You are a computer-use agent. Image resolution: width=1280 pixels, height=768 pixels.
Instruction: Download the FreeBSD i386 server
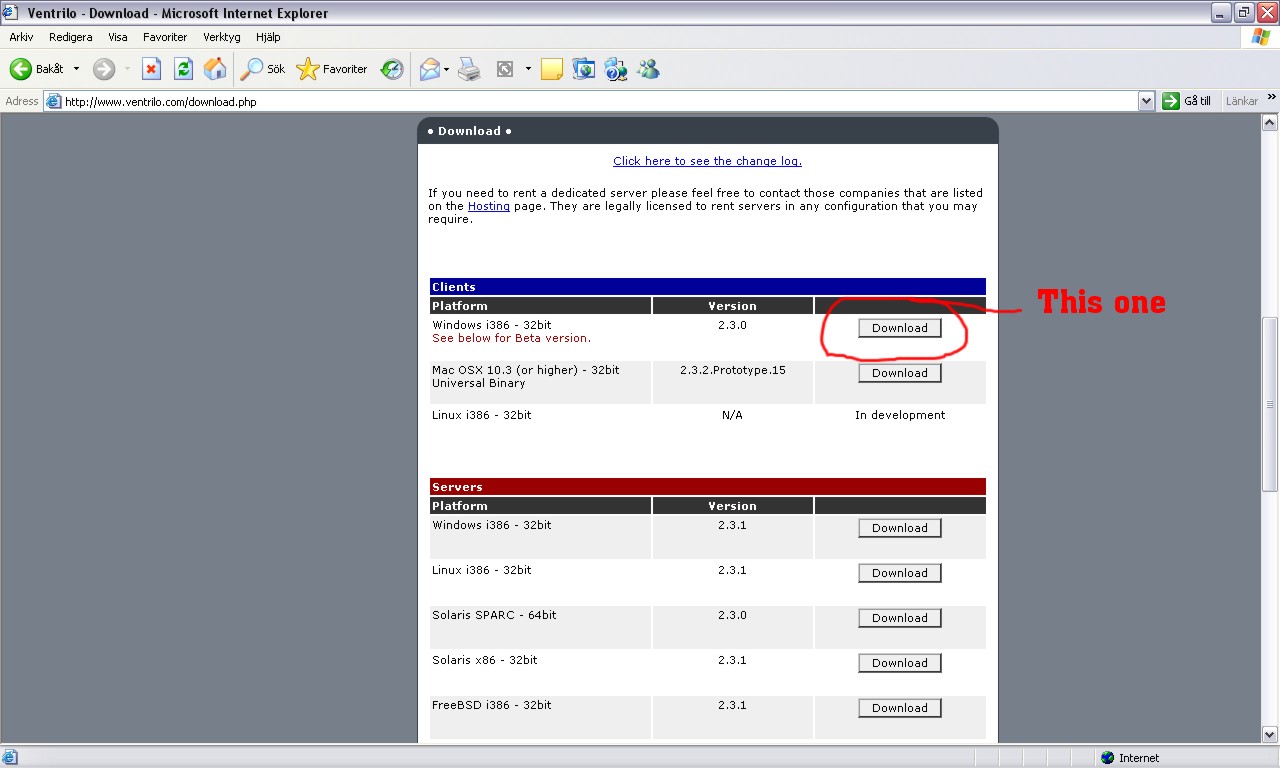coord(899,708)
